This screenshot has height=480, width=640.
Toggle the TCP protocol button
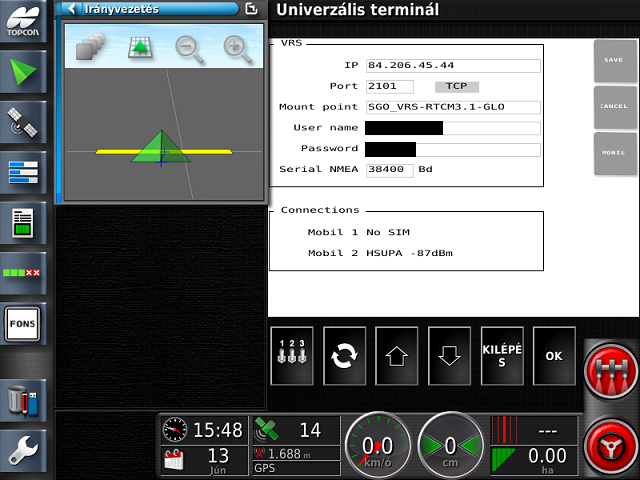[x=456, y=86]
